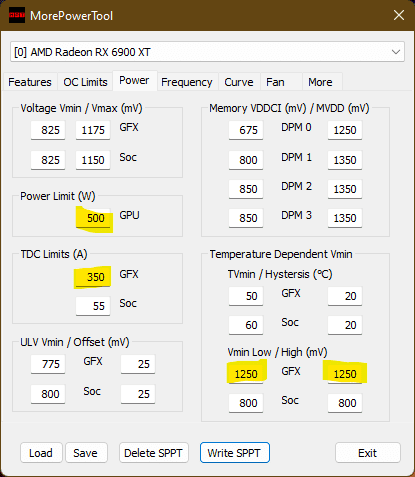Click the DPM 0 MVDD field 1250
This screenshot has height=477, width=415.
coord(345,130)
